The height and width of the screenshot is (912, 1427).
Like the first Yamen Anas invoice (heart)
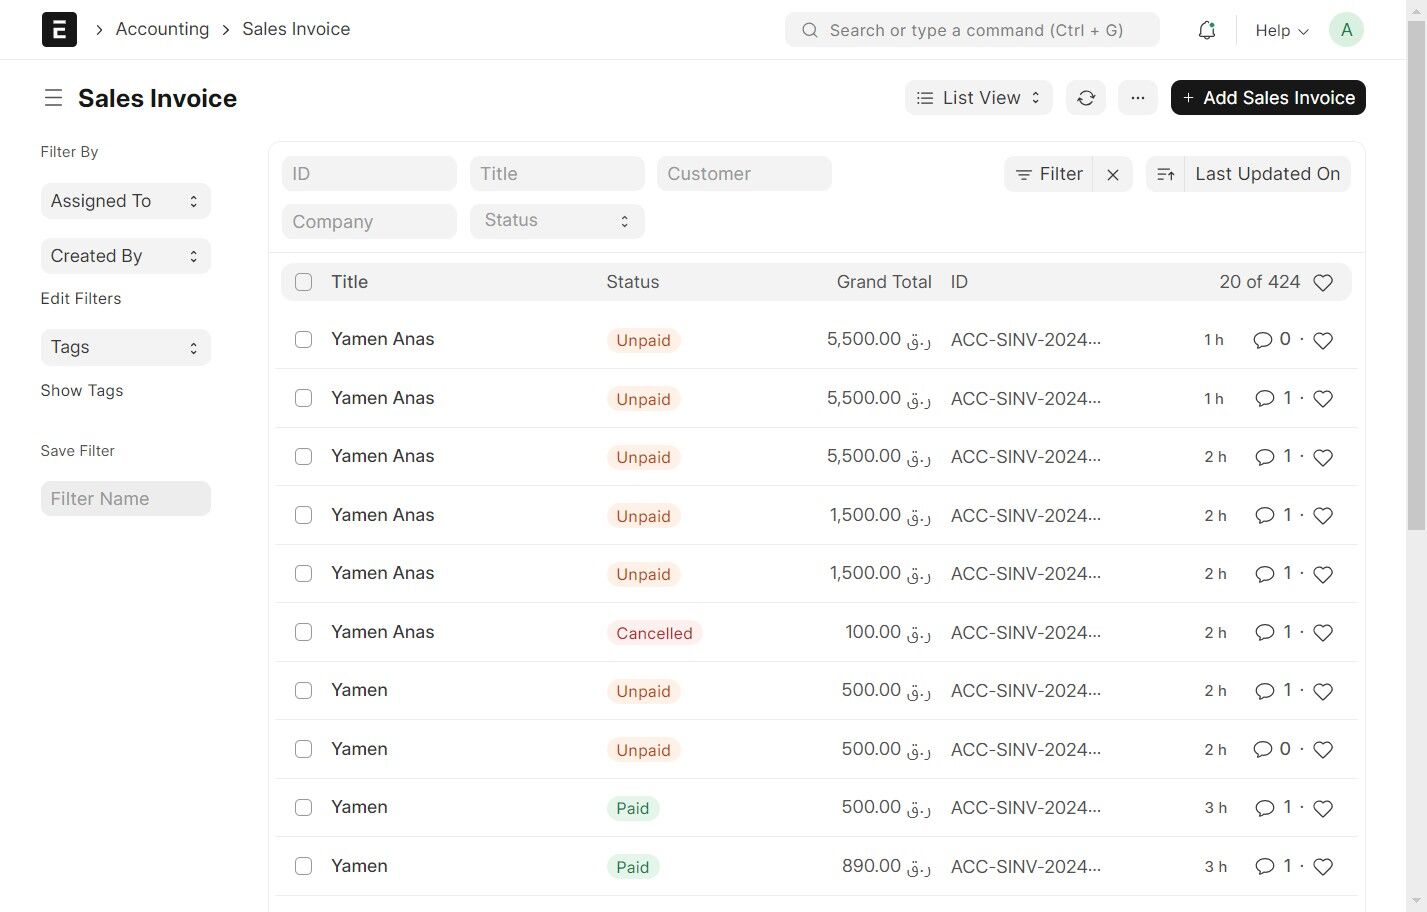point(1323,341)
